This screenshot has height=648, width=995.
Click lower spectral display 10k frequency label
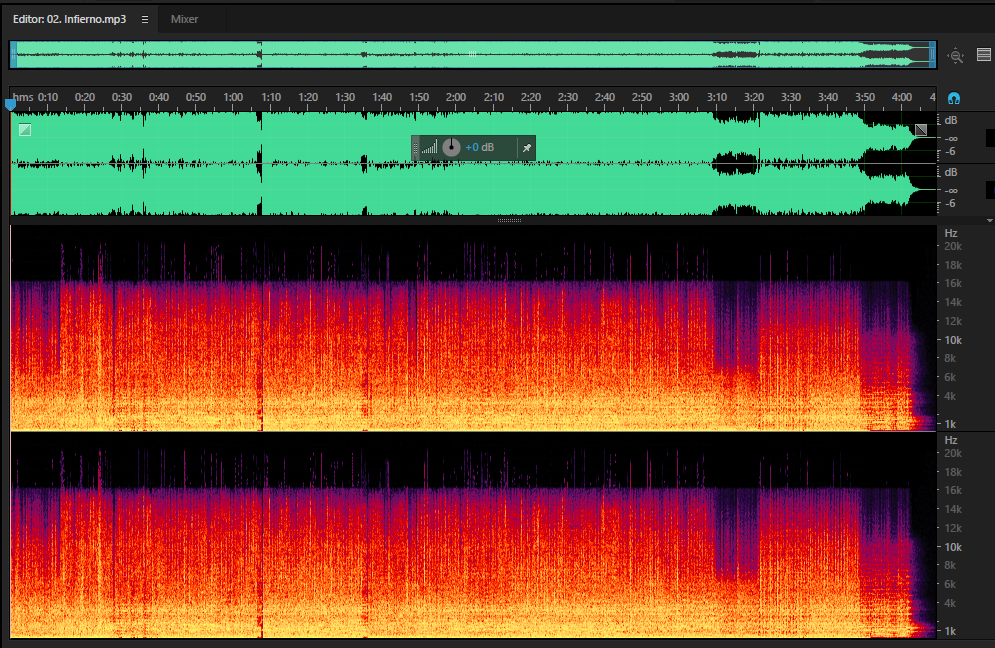click(x=953, y=547)
